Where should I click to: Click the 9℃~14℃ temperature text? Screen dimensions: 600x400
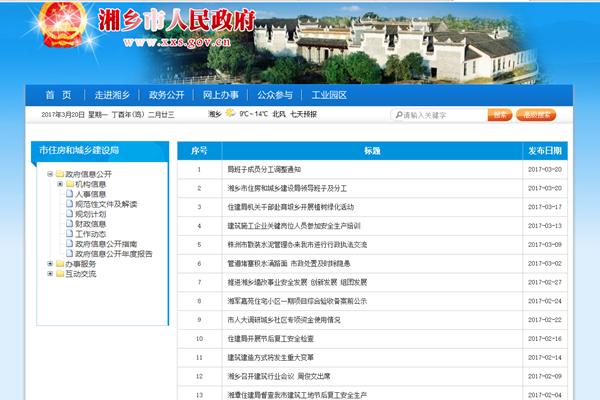pyautogui.click(x=253, y=114)
